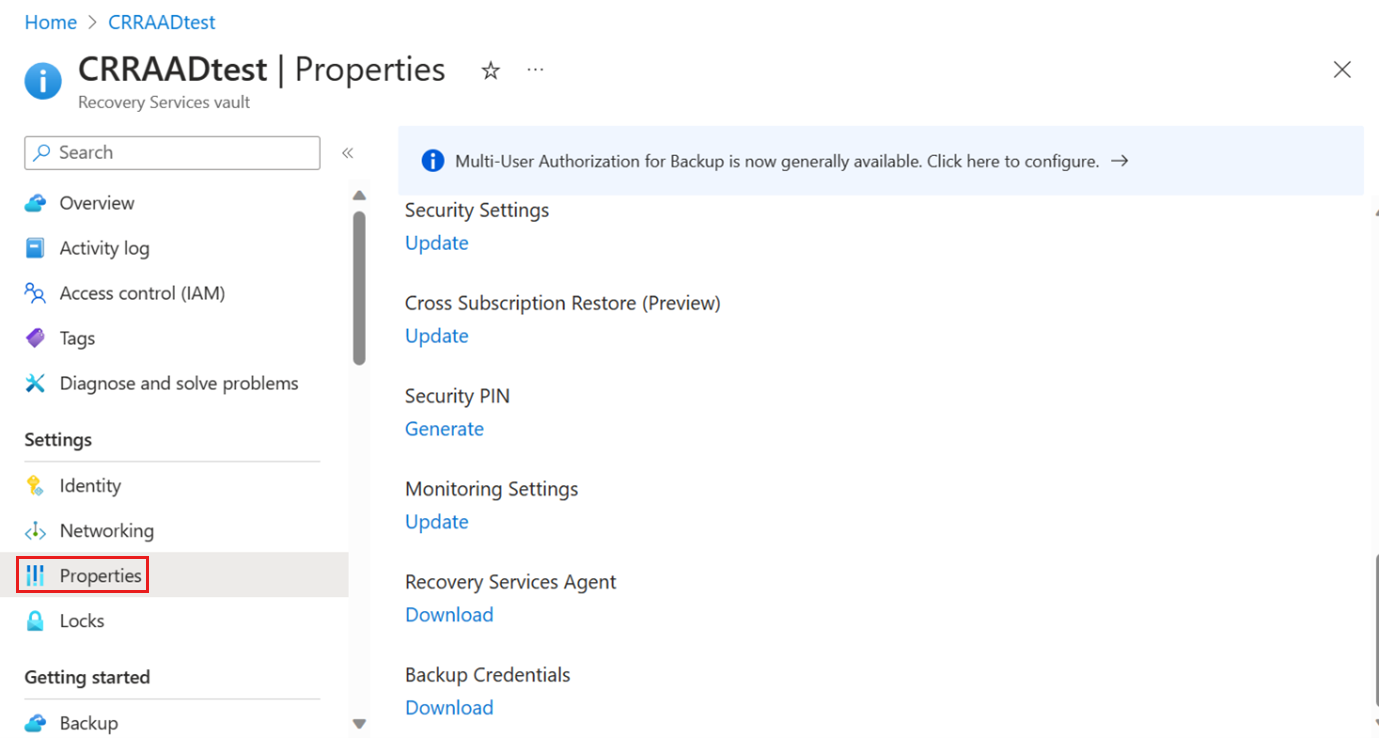The image size is (1379, 738).
Task: Collapse the sidebar with double chevron
Action: [347, 153]
